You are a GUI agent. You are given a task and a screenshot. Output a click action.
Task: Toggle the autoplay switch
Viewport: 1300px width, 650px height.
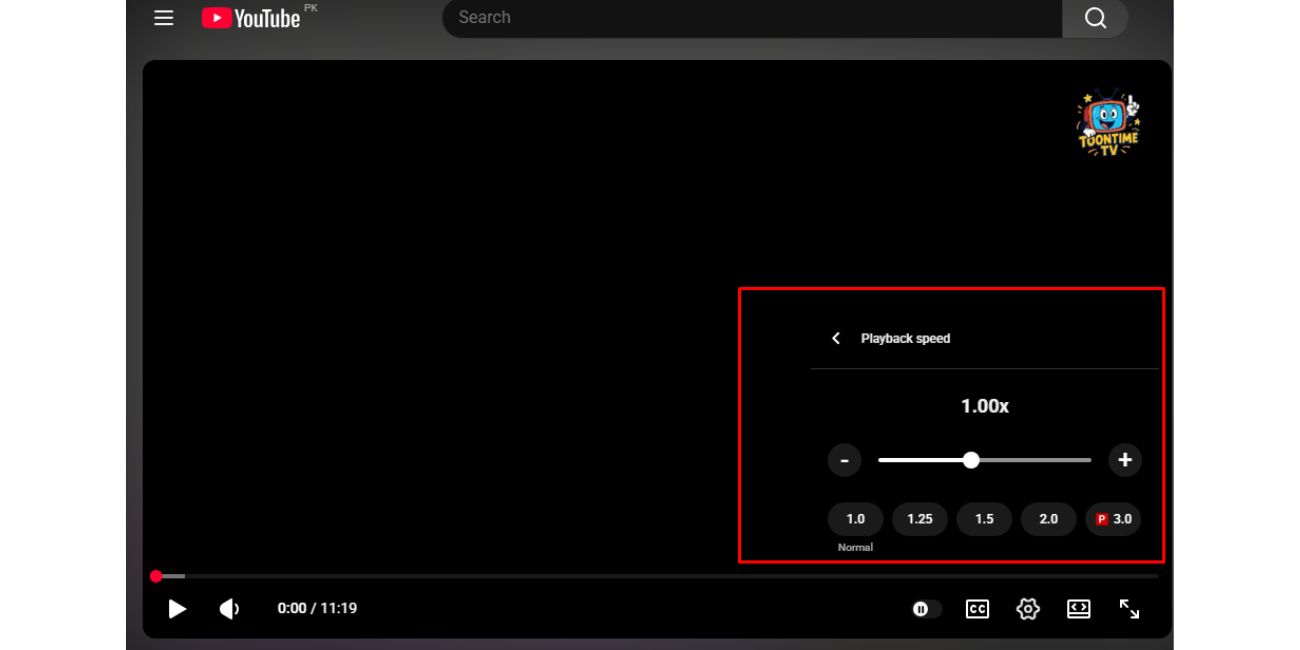pyautogui.click(x=927, y=609)
